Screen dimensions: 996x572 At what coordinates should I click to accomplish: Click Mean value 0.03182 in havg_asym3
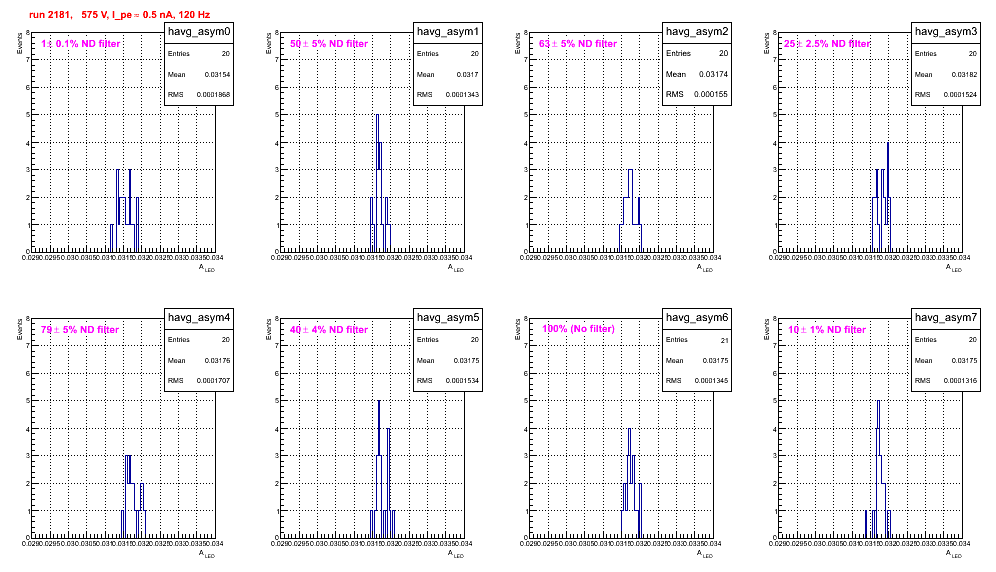point(964,74)
